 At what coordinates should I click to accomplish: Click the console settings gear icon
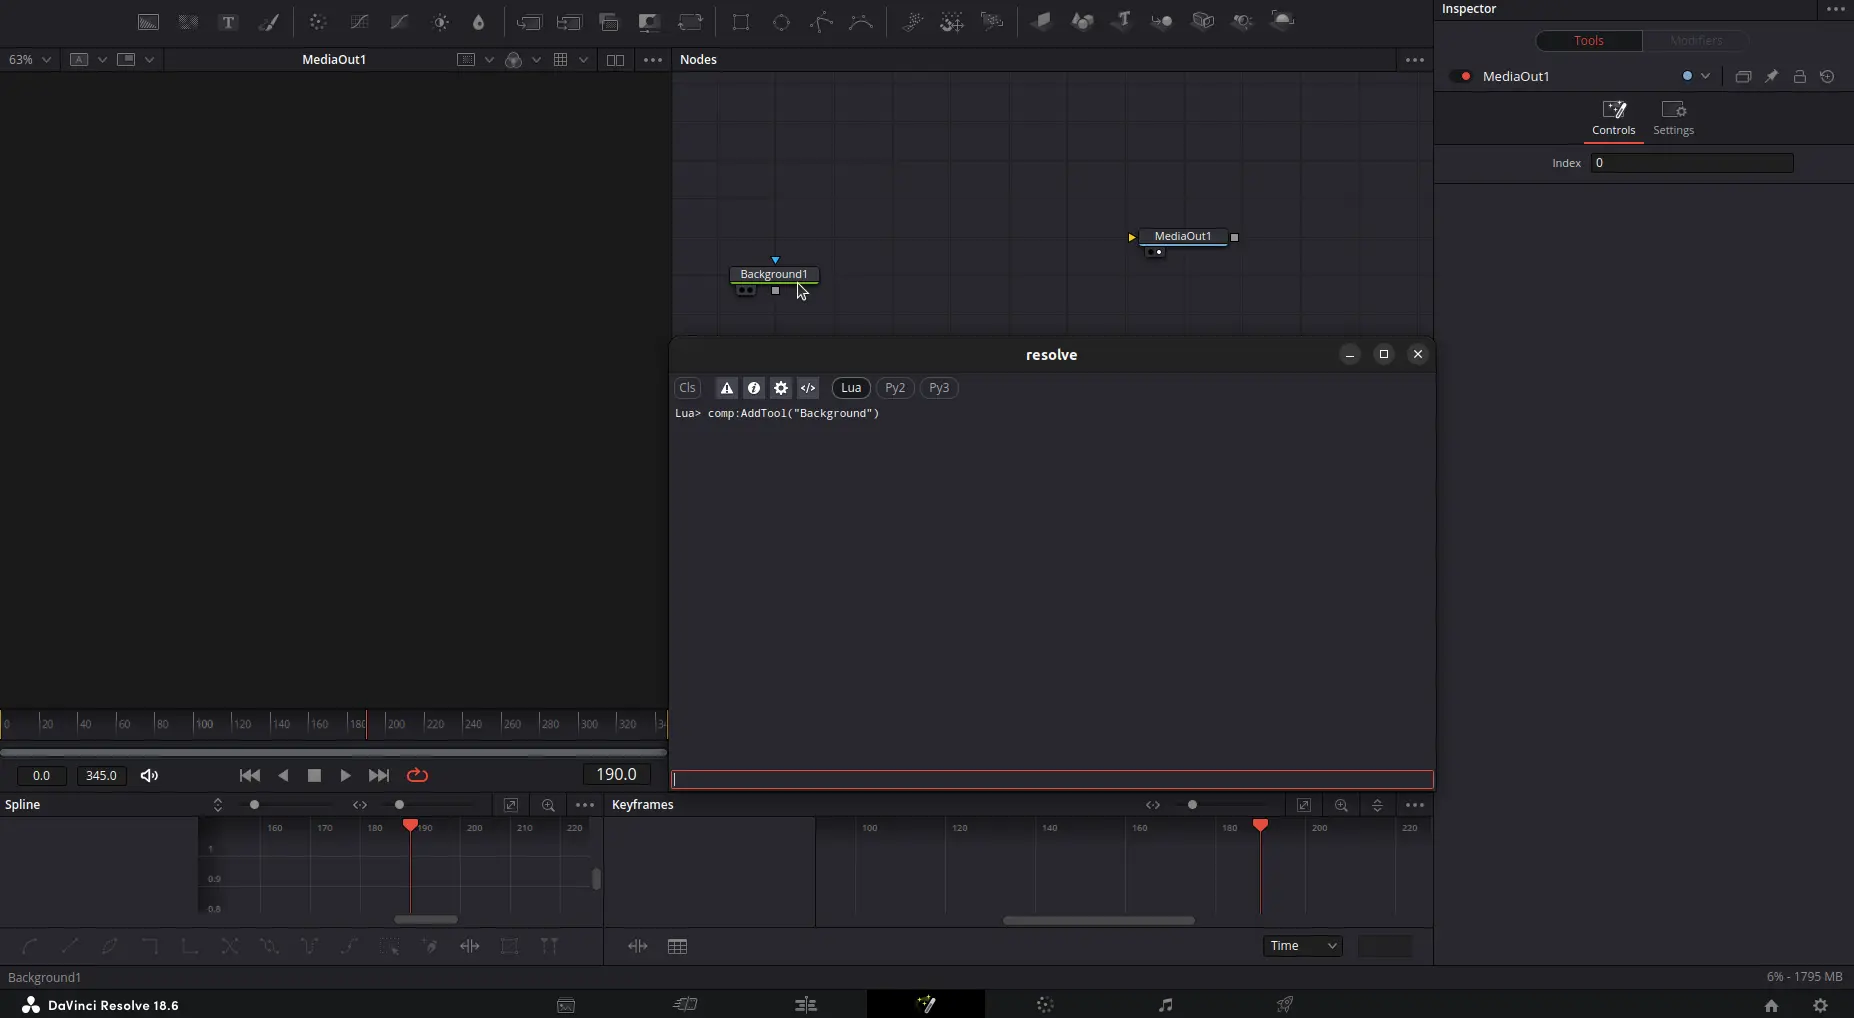(781, 388)
